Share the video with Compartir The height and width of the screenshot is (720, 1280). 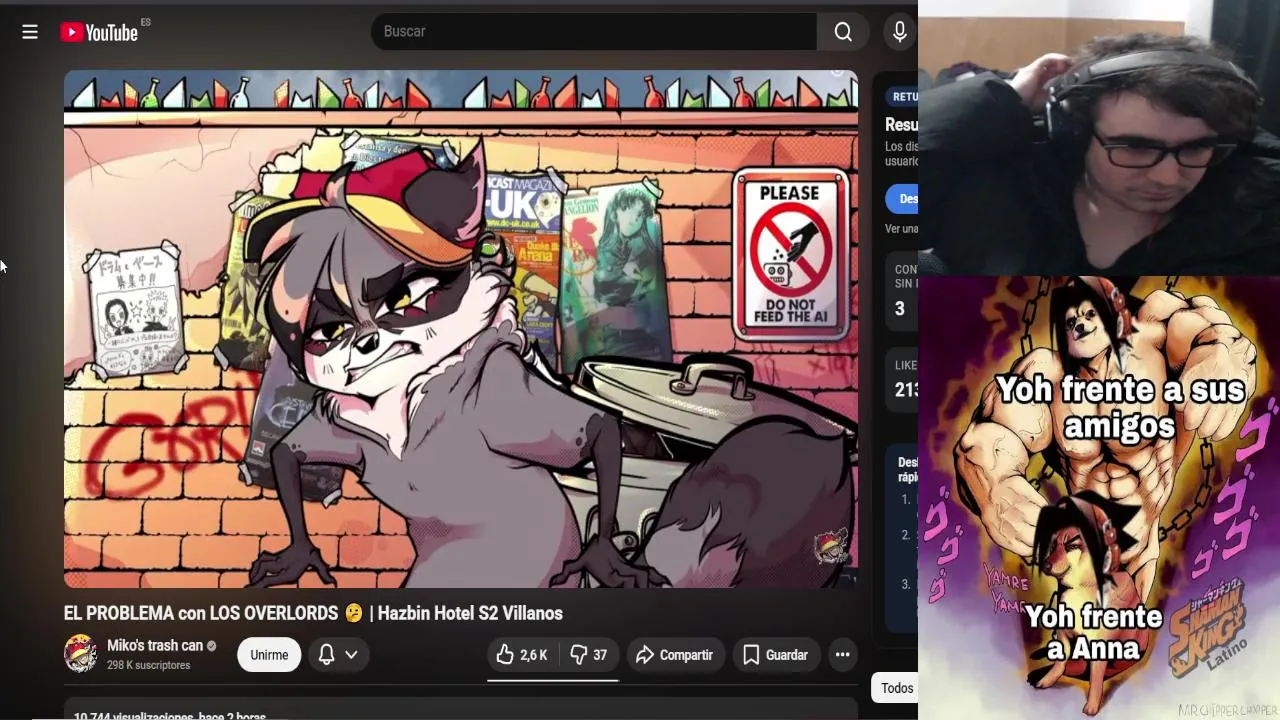(x=675, y=655)
